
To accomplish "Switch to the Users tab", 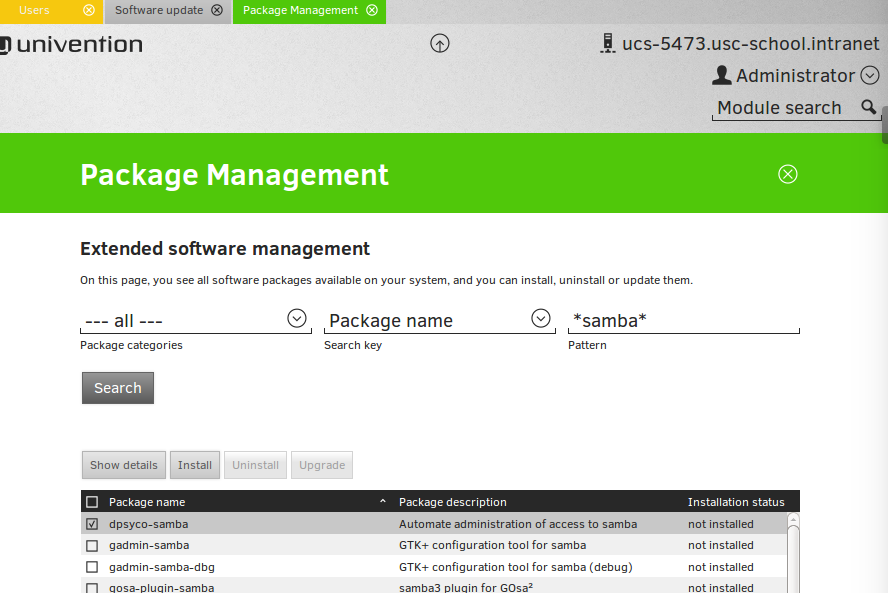I will (x=35, y=10).
